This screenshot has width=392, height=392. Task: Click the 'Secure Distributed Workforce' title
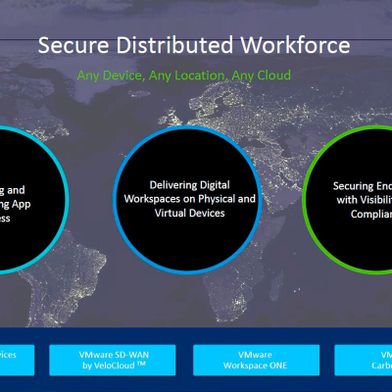point(194,45)
